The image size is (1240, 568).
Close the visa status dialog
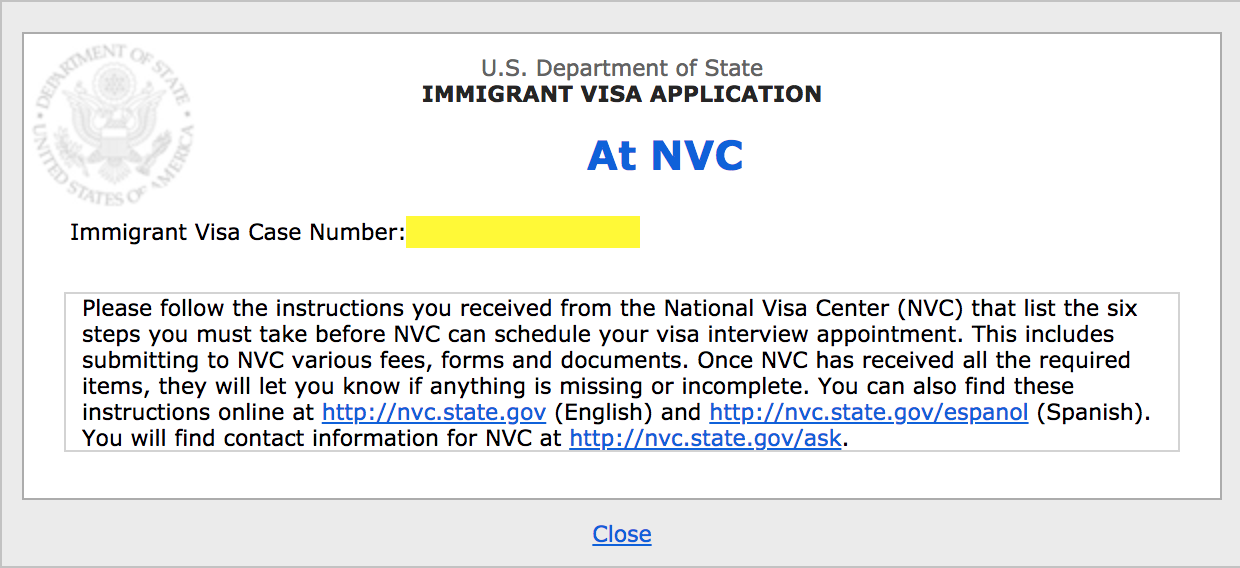(622, 534)
